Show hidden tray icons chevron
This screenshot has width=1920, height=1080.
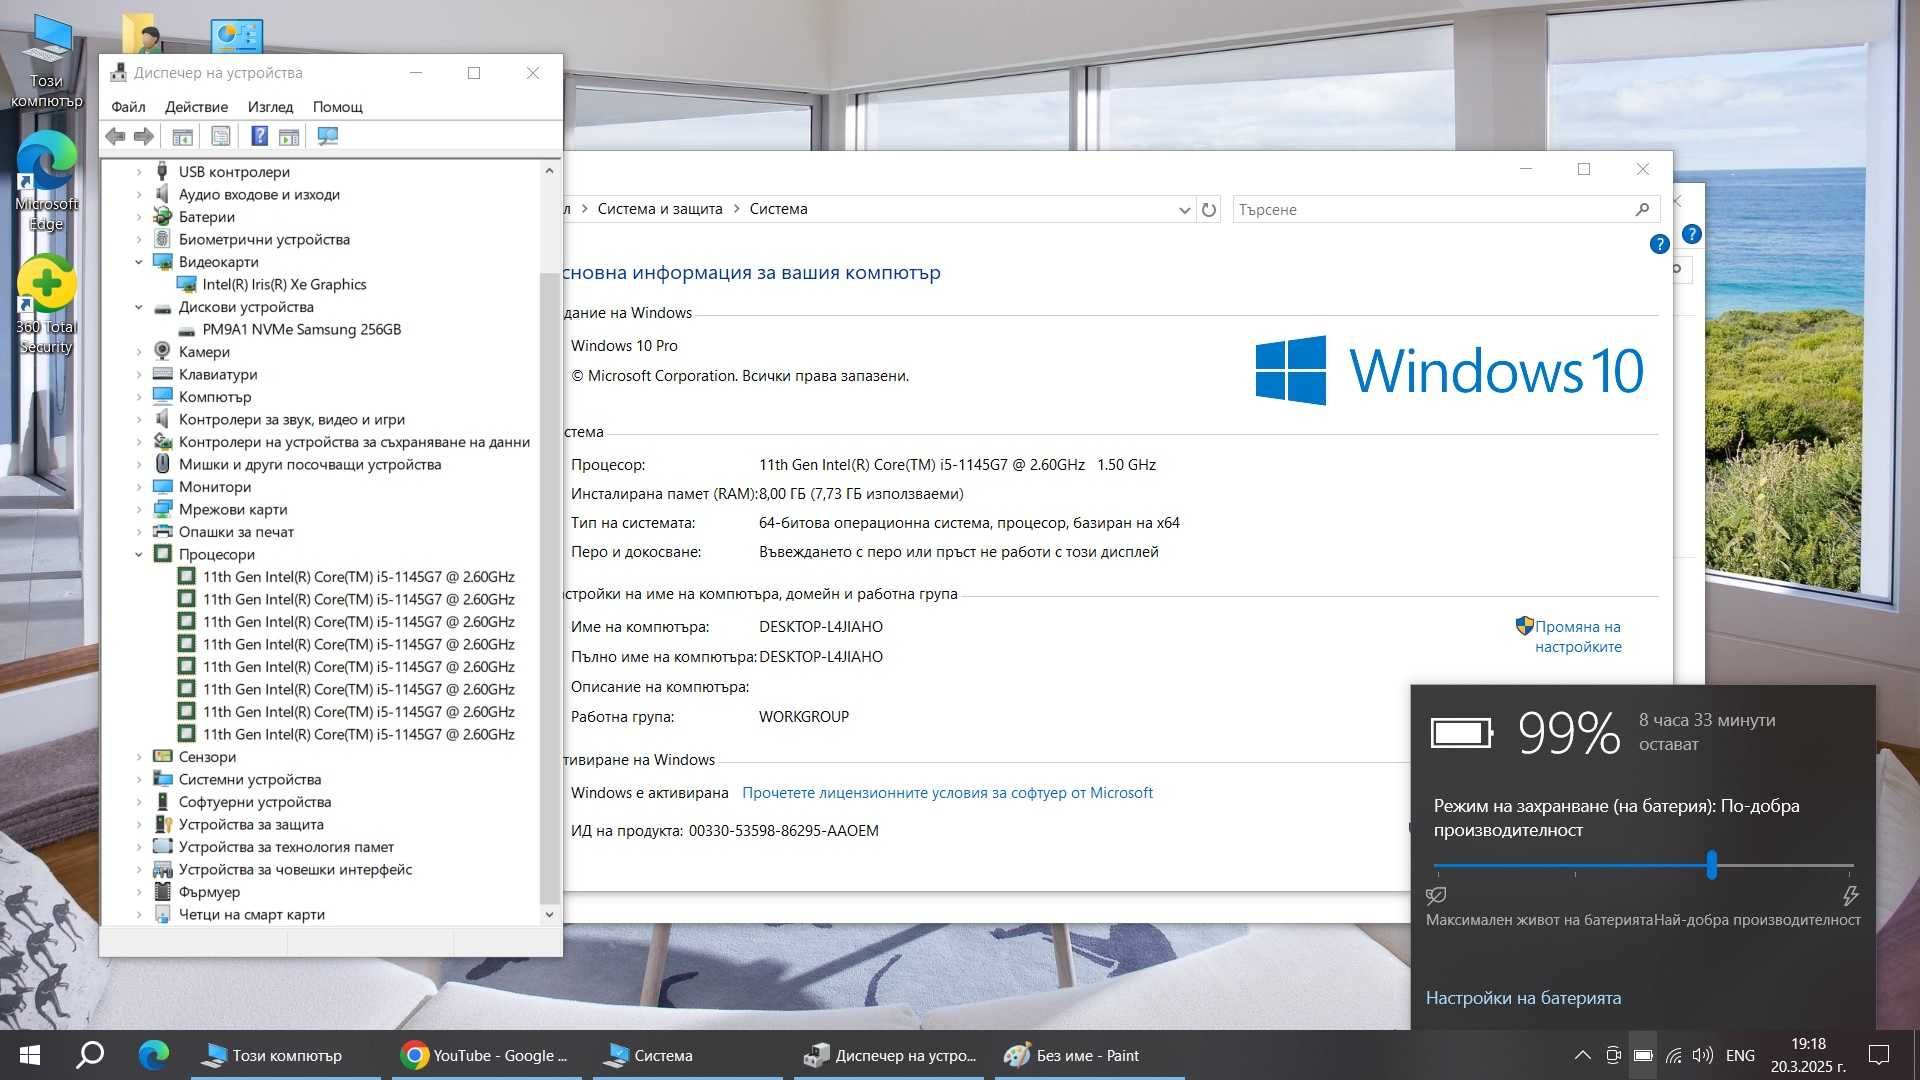coord(1582,1055)
